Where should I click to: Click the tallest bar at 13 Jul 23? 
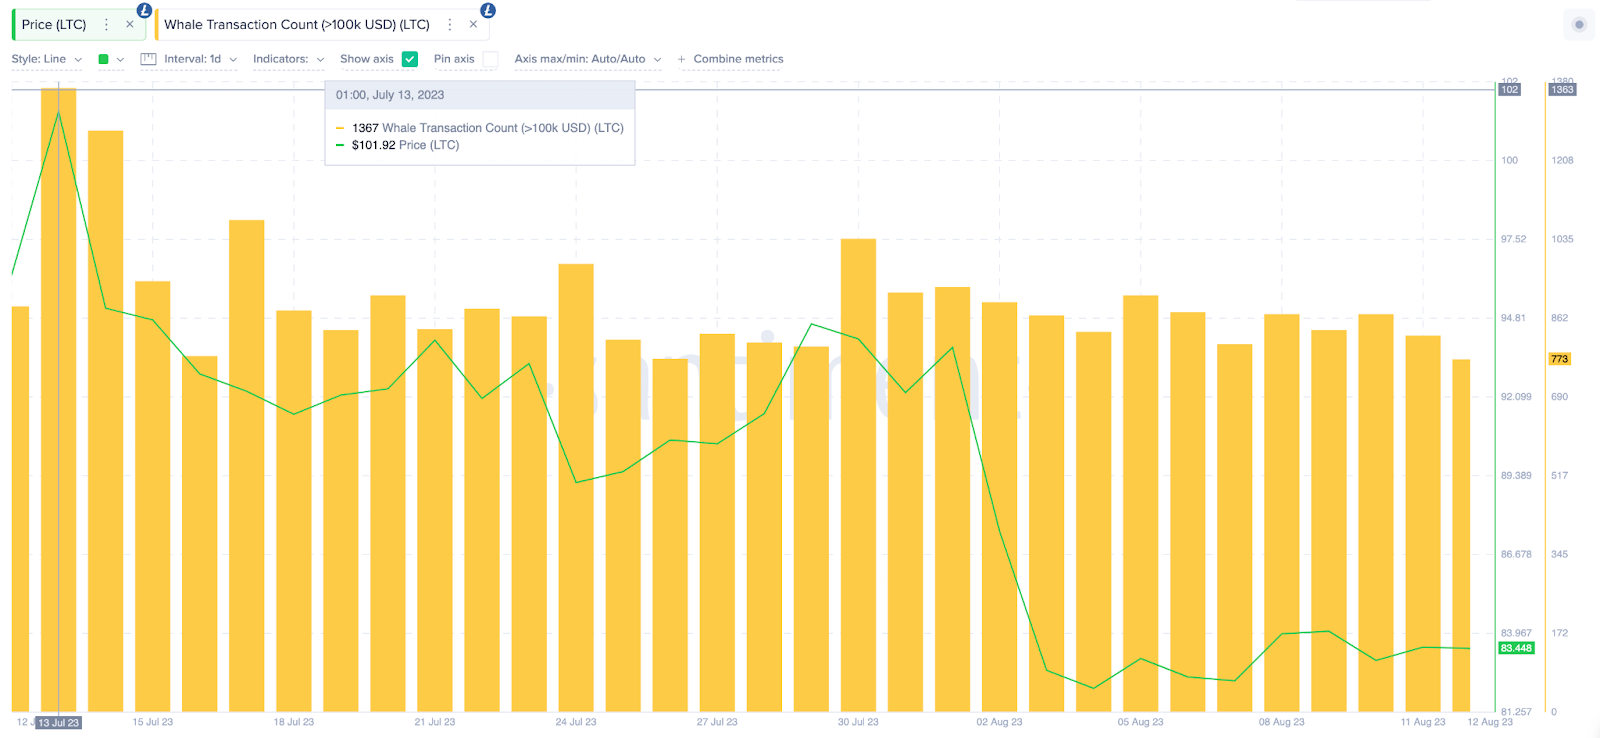pyautogui.click(x=58, y=400)
